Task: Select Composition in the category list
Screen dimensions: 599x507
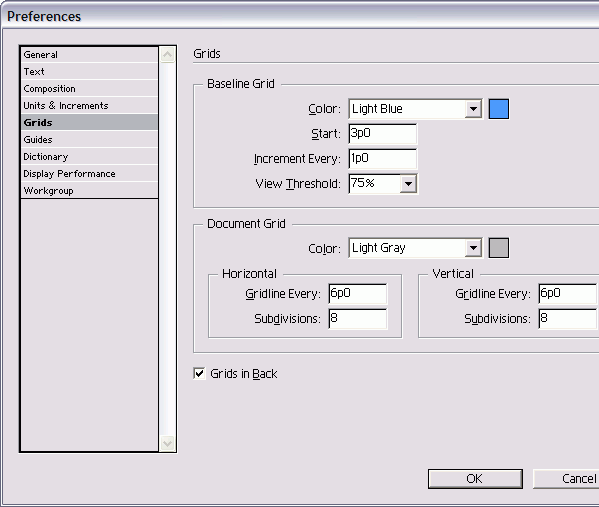Action: 89,89
